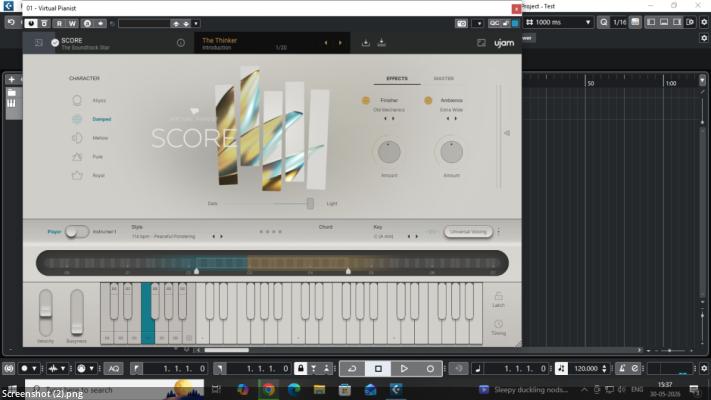Click the save preset icon
Screen dimensions: 711x400
[x=381, y=43]
